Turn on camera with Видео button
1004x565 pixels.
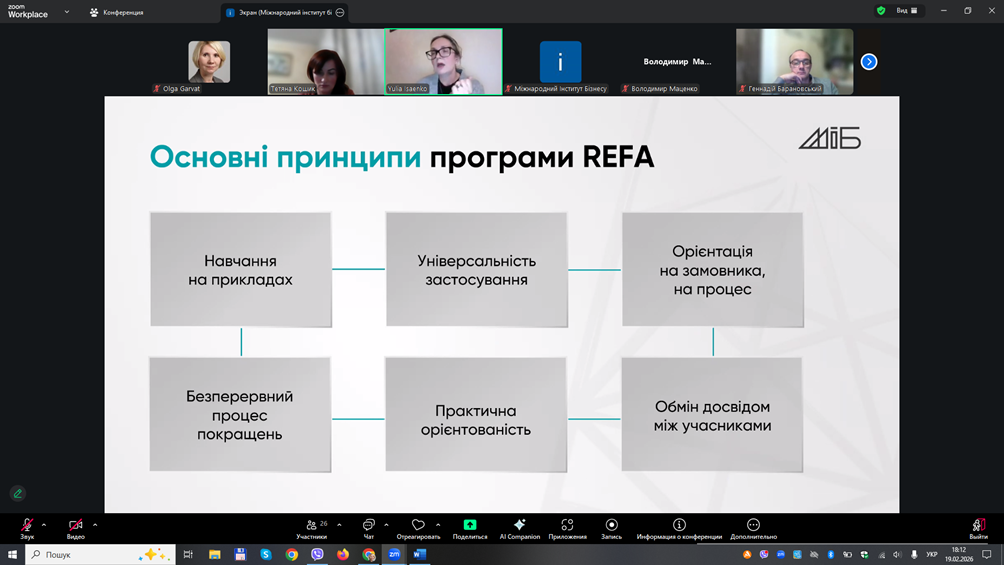pos(75,527)
